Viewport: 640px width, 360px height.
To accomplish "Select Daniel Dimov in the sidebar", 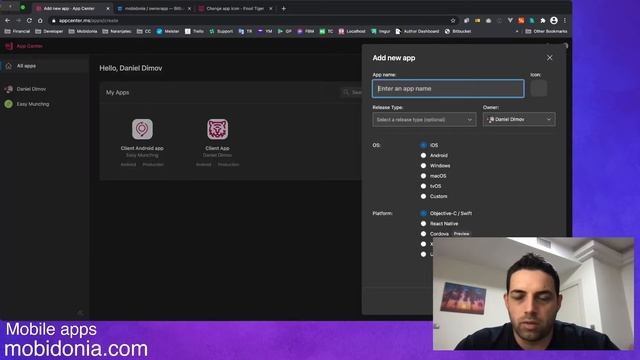I will tap(31, 89).
